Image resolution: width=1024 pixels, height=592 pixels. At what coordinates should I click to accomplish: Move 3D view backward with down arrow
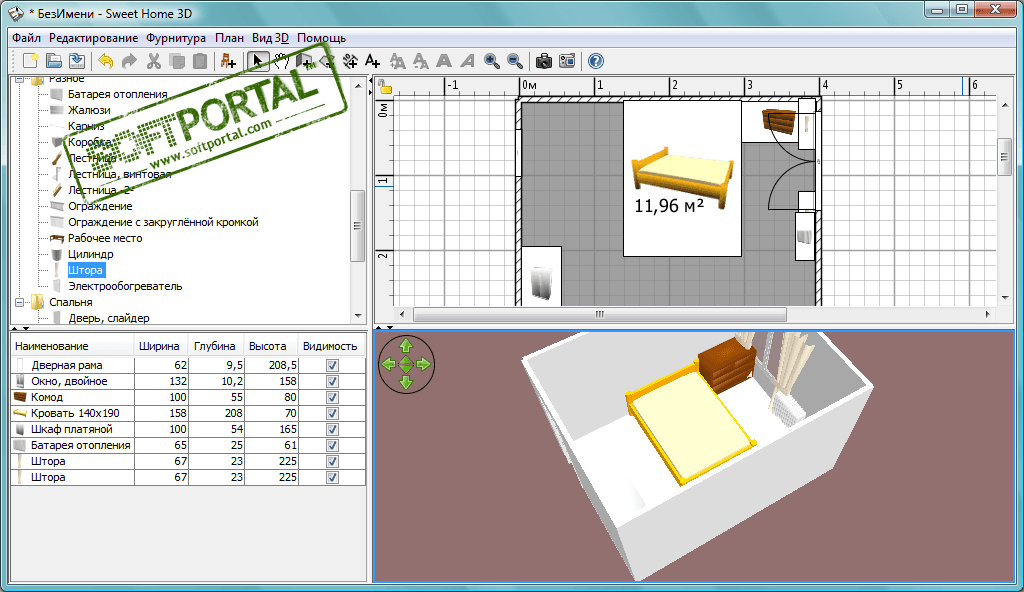coord(406,382)
